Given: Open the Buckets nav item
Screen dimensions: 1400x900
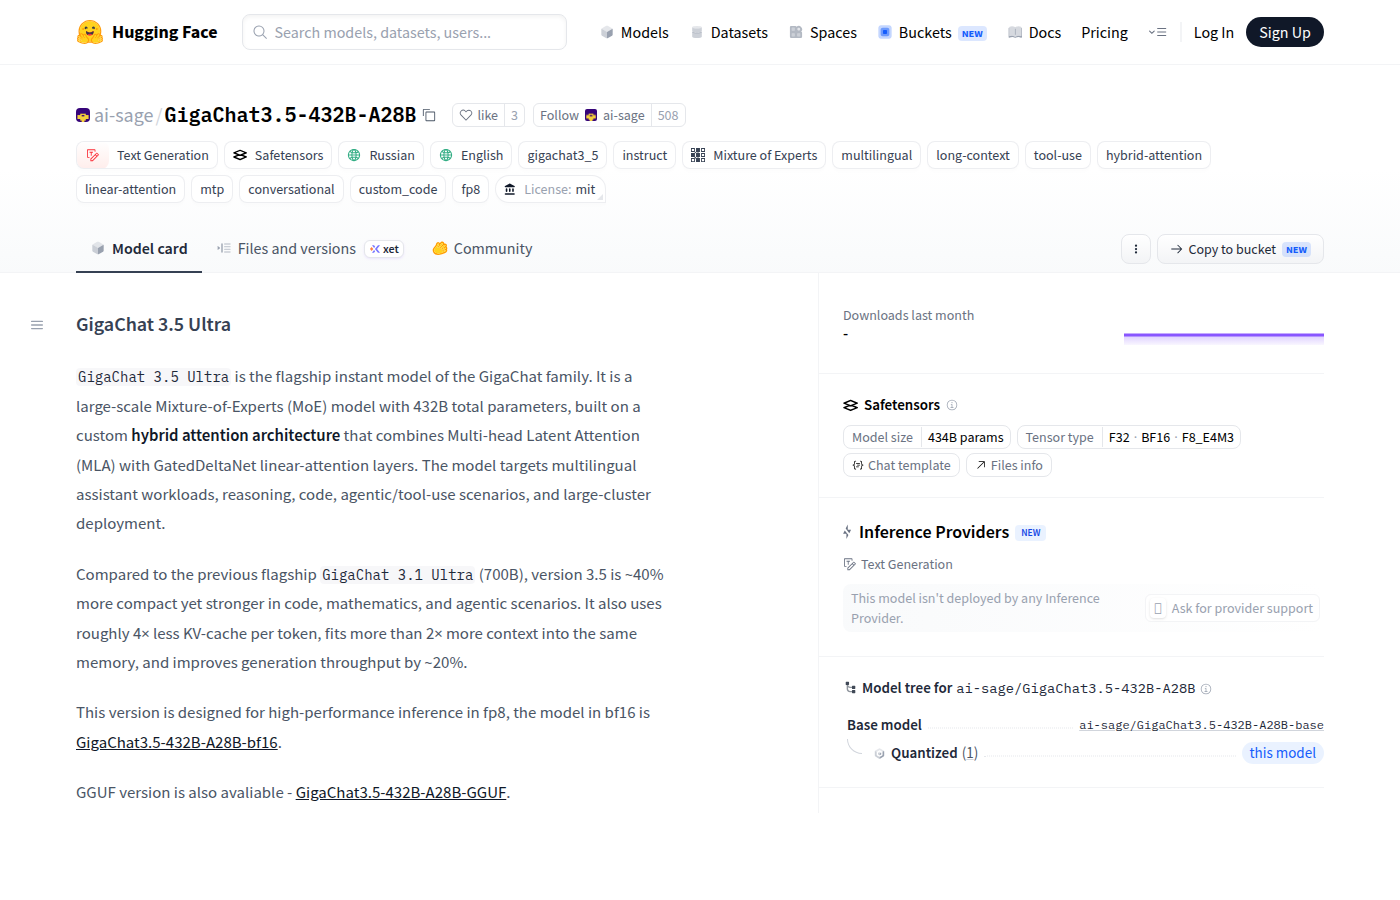Looking at the screenshot, I should (x=932, y=32).
